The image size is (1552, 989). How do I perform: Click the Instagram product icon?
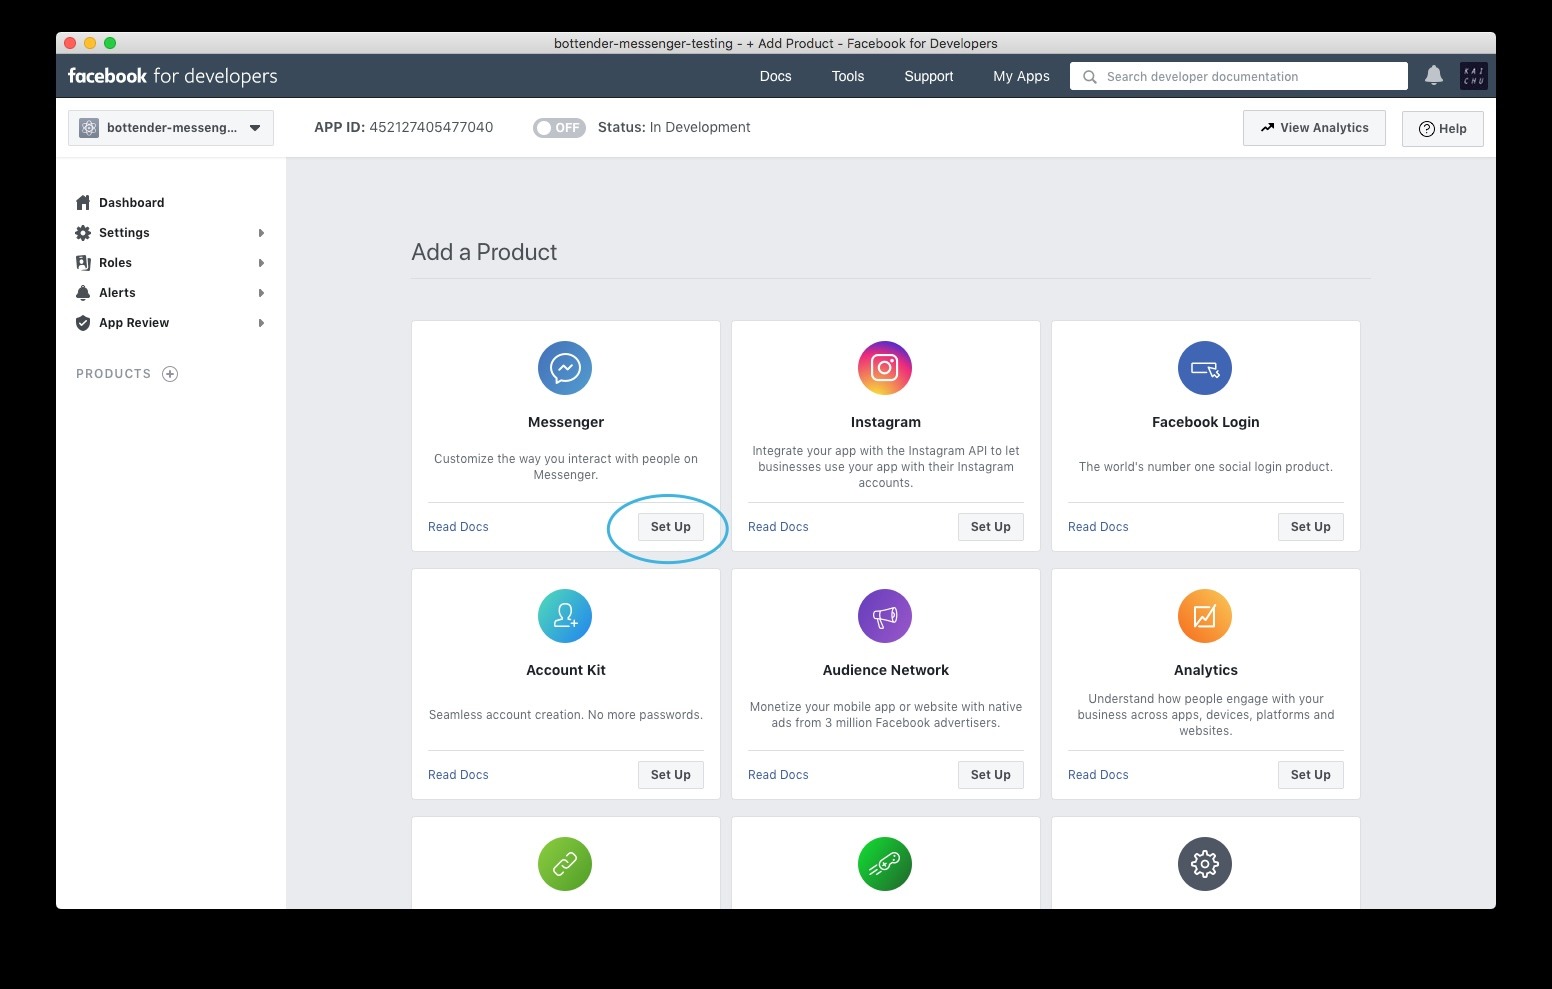click(x=885, y=368)
